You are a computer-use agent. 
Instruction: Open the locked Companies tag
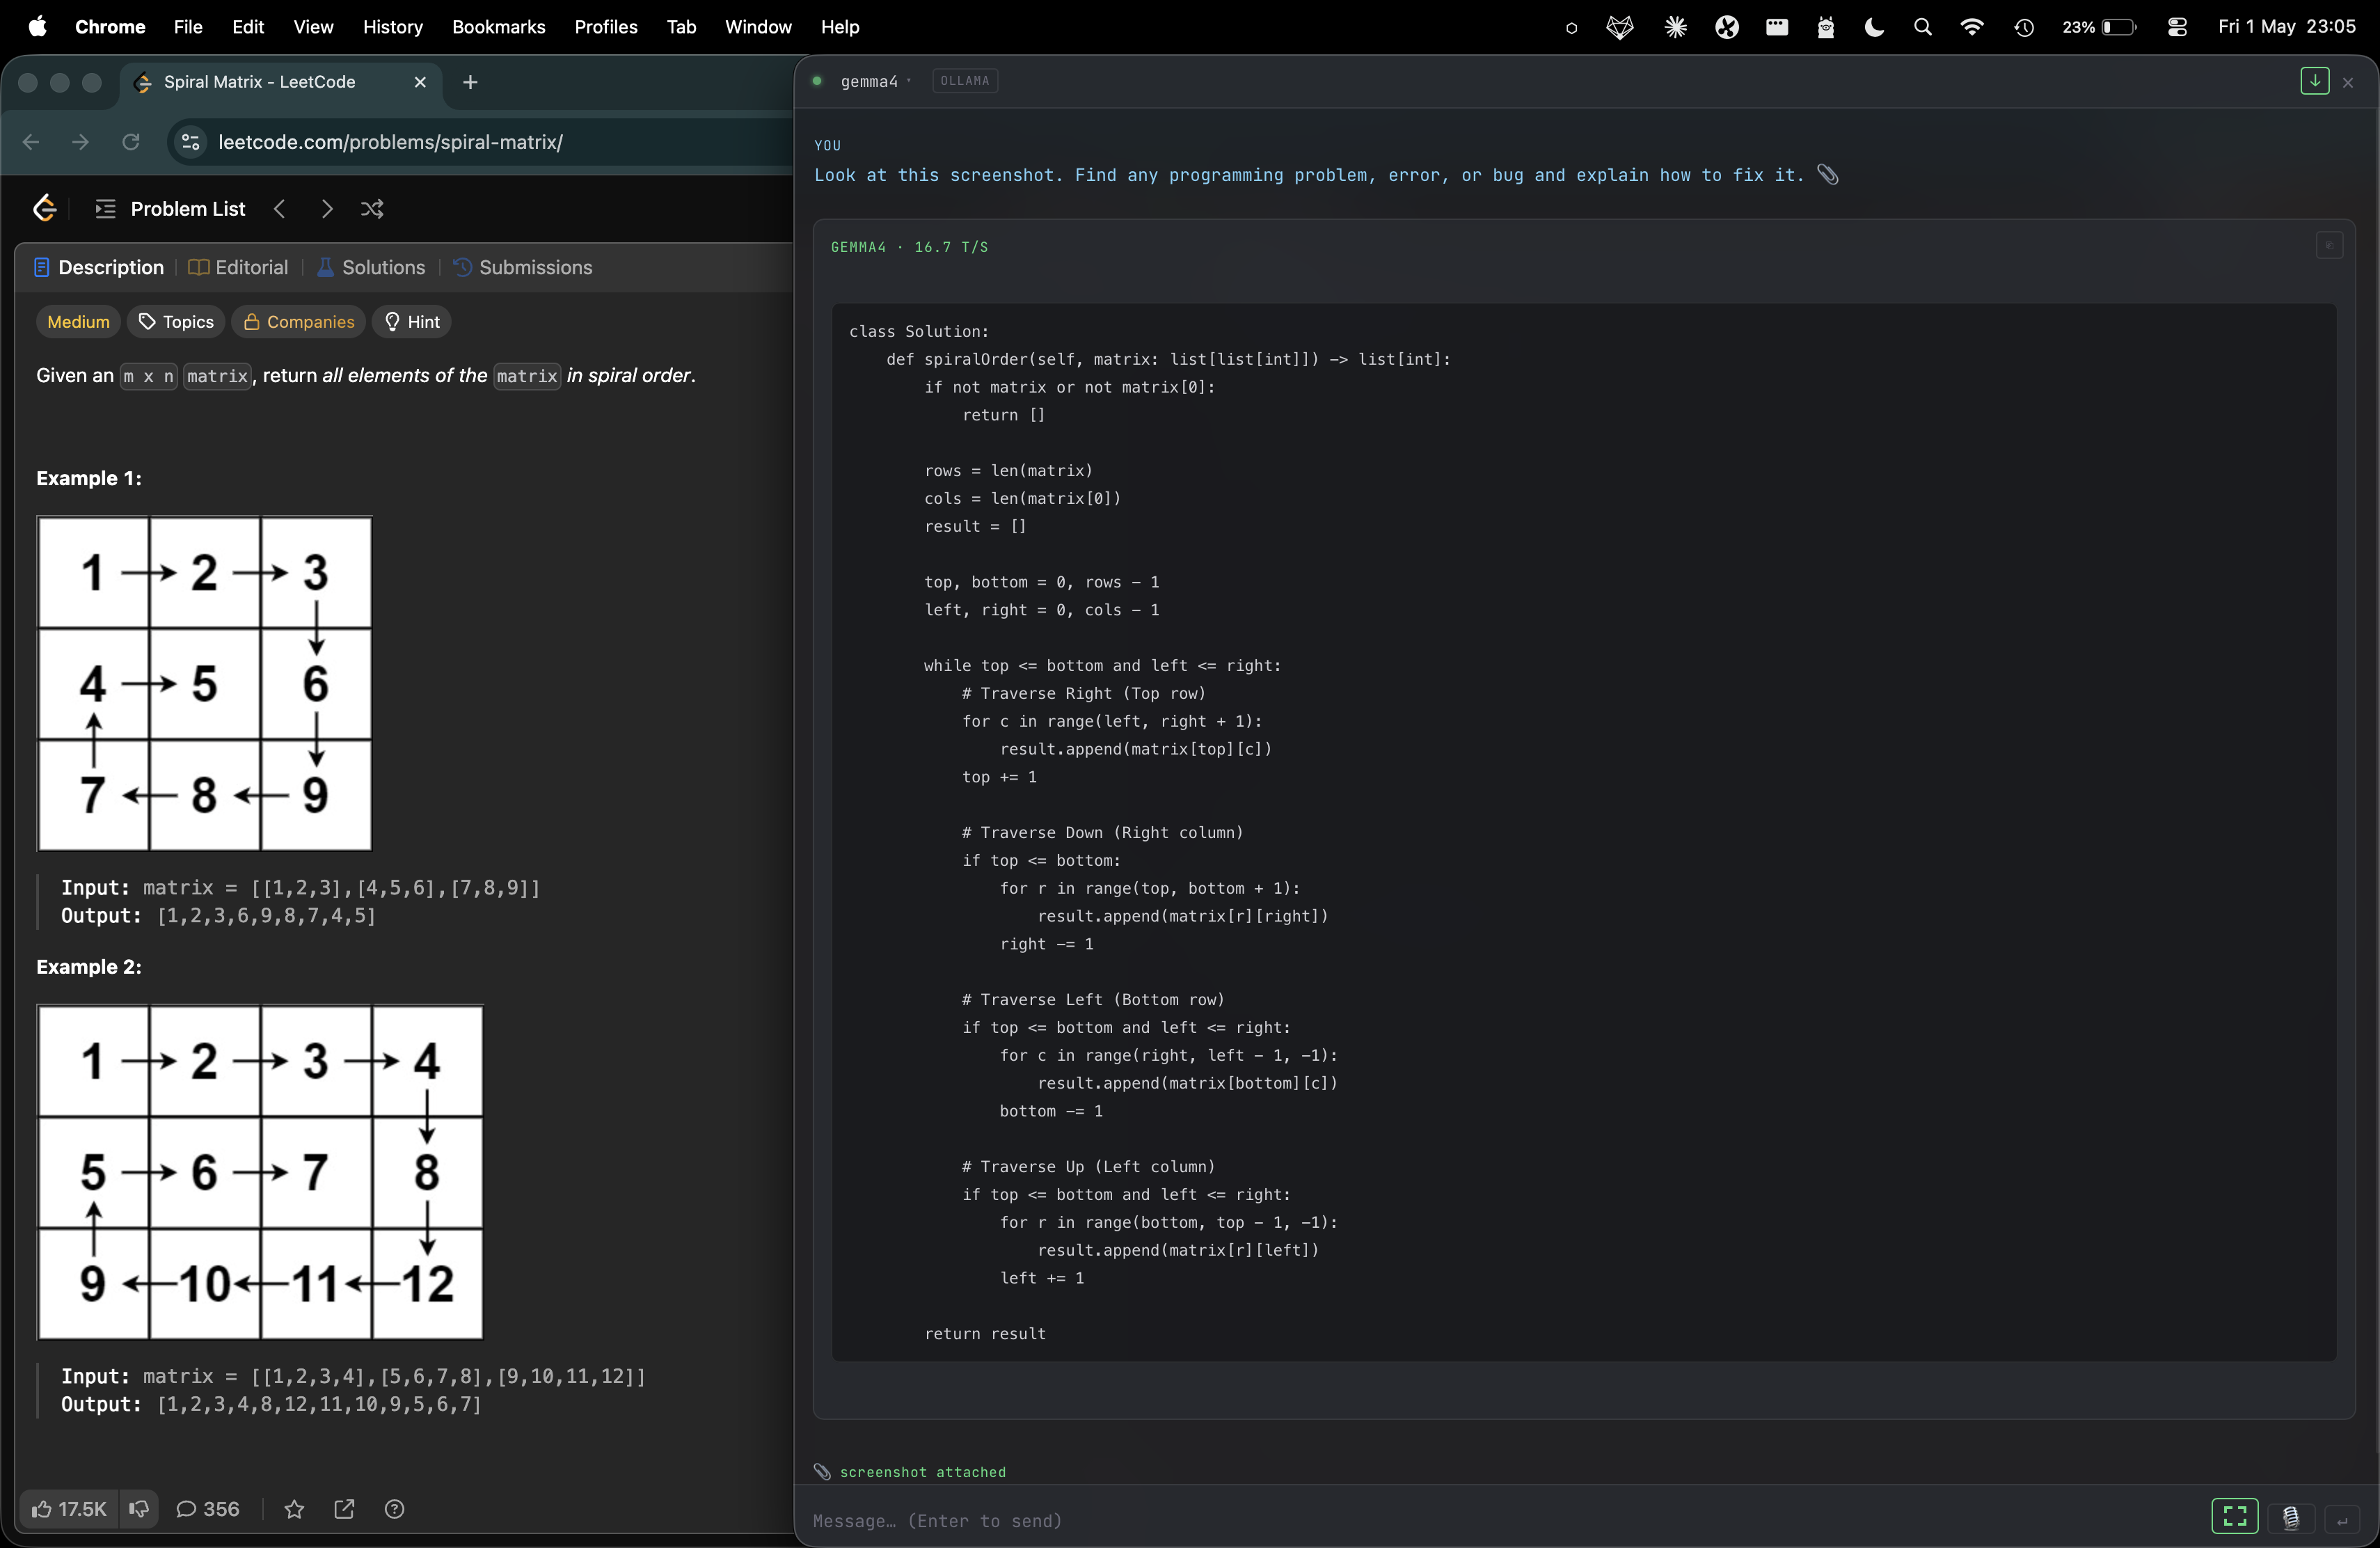point(299,321)
